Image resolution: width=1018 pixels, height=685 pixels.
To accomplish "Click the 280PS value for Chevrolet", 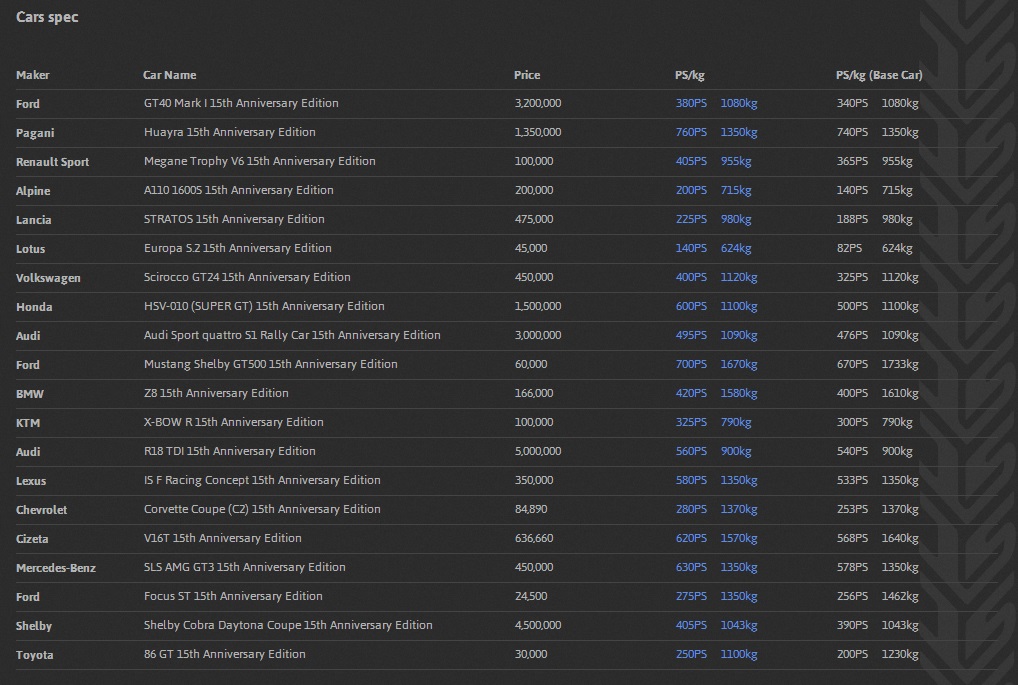I will pos(691,509).
